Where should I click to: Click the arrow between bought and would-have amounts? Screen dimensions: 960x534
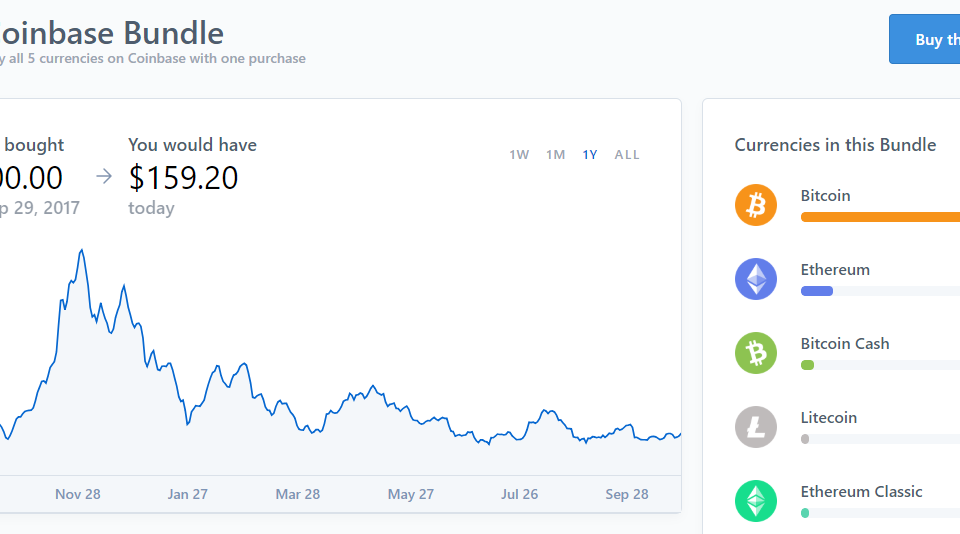(104, 176)
